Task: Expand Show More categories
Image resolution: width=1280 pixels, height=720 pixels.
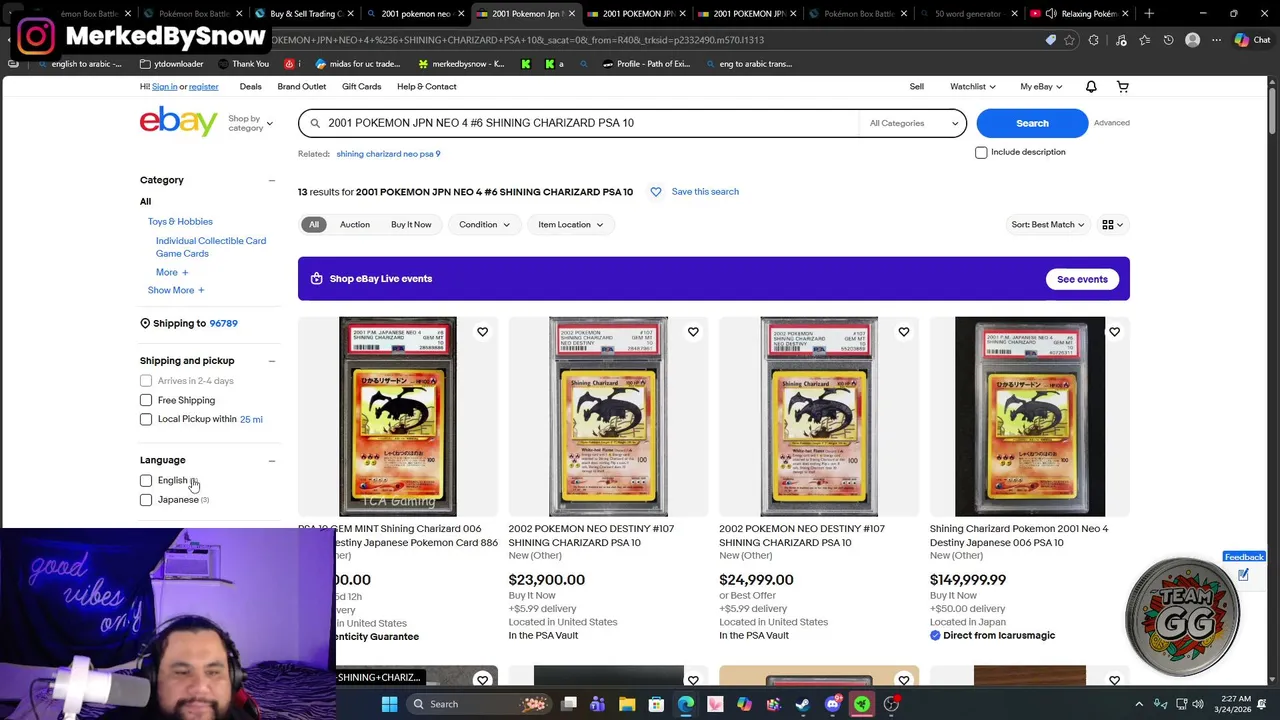Action: click(176, 291)
